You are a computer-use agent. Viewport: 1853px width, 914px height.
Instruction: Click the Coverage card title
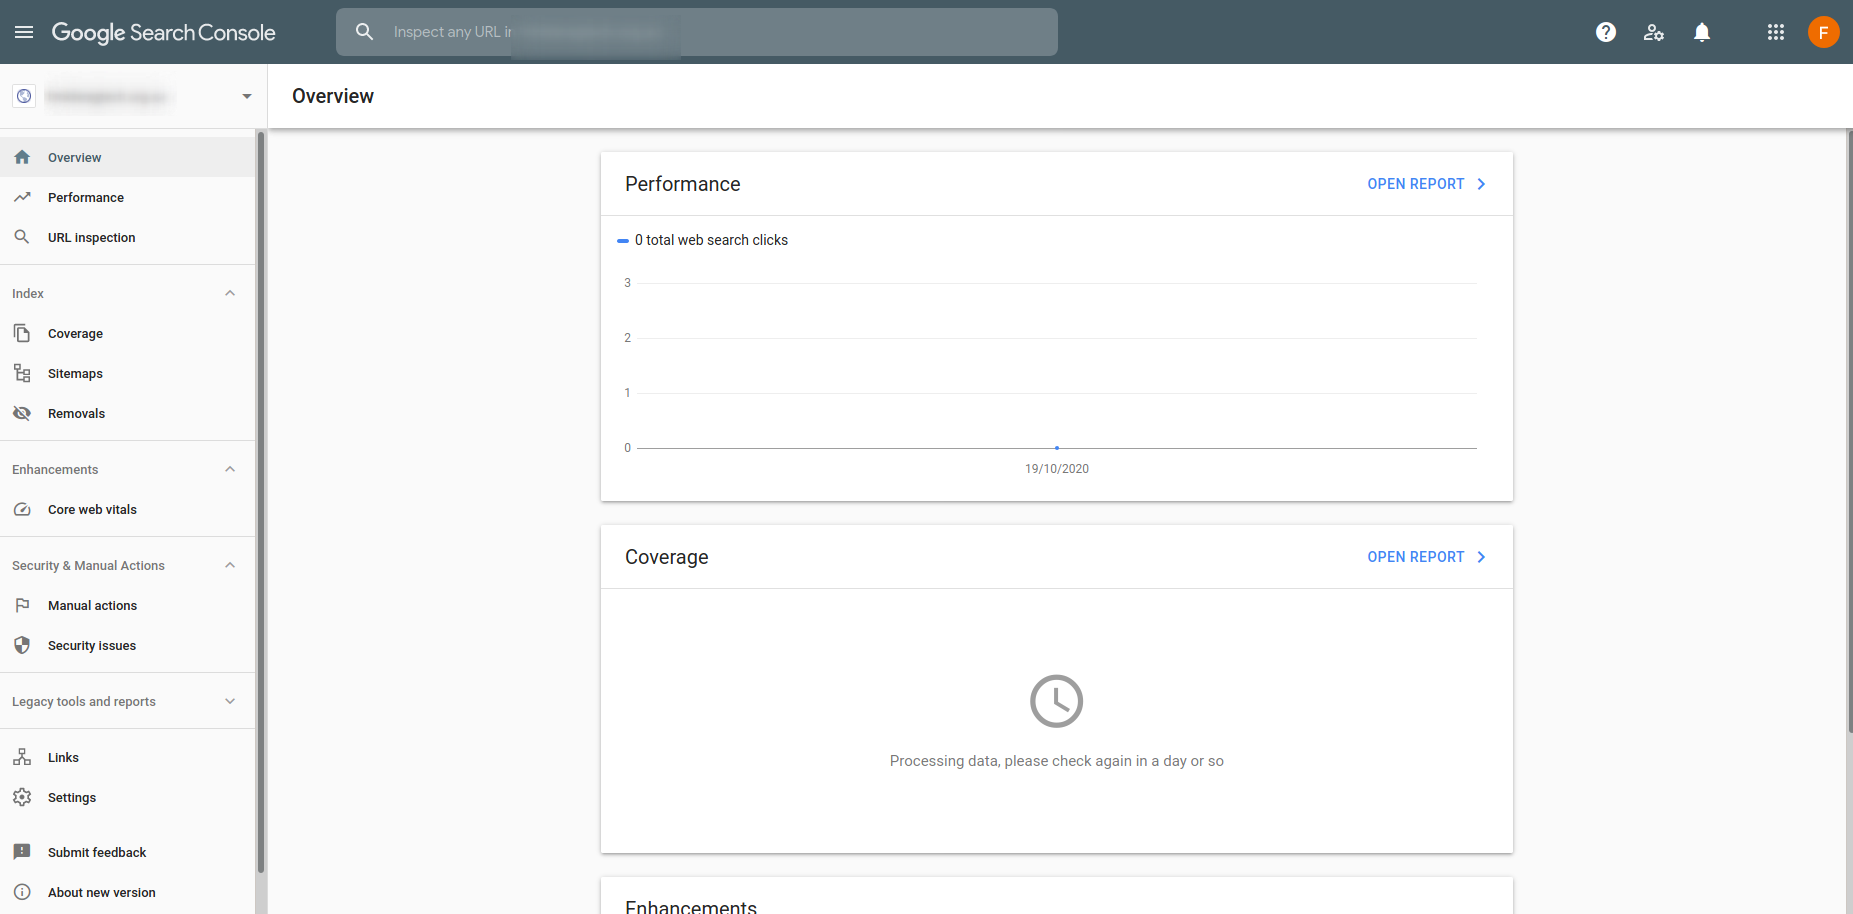[667, 557]
